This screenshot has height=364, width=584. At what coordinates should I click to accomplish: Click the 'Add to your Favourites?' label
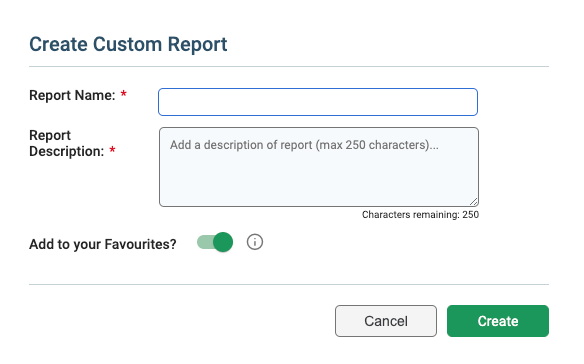point(103,244)
